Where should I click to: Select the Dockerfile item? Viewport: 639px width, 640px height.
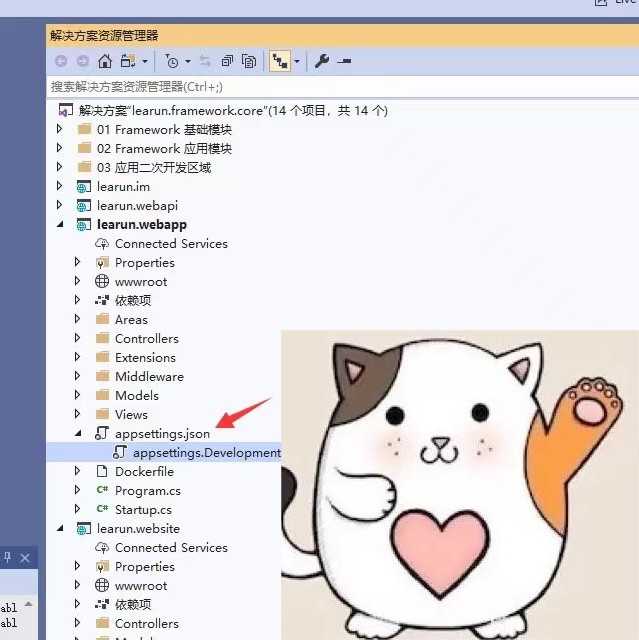tap(144, 471)
